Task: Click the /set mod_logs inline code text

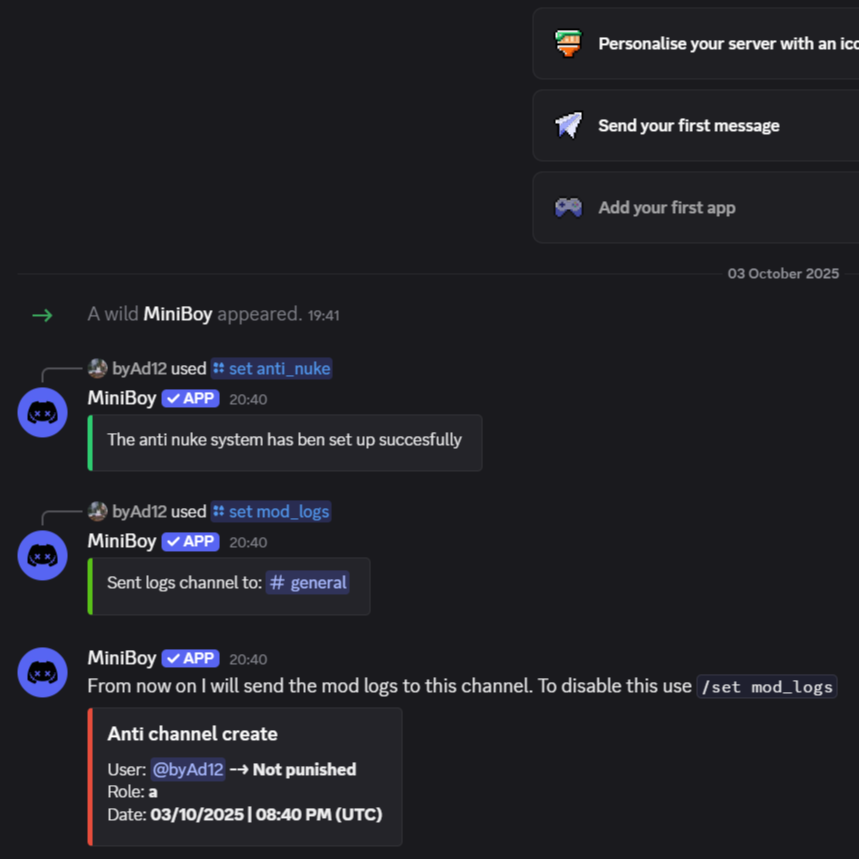Action: [766, 686]
